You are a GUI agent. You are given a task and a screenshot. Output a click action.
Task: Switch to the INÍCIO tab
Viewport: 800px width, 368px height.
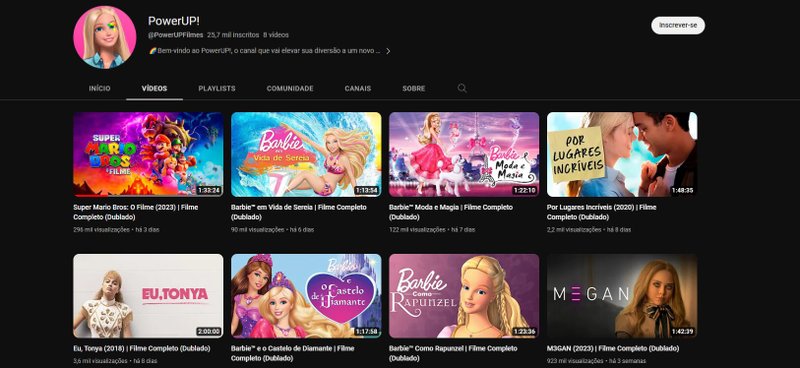click(x=99, y=88)
